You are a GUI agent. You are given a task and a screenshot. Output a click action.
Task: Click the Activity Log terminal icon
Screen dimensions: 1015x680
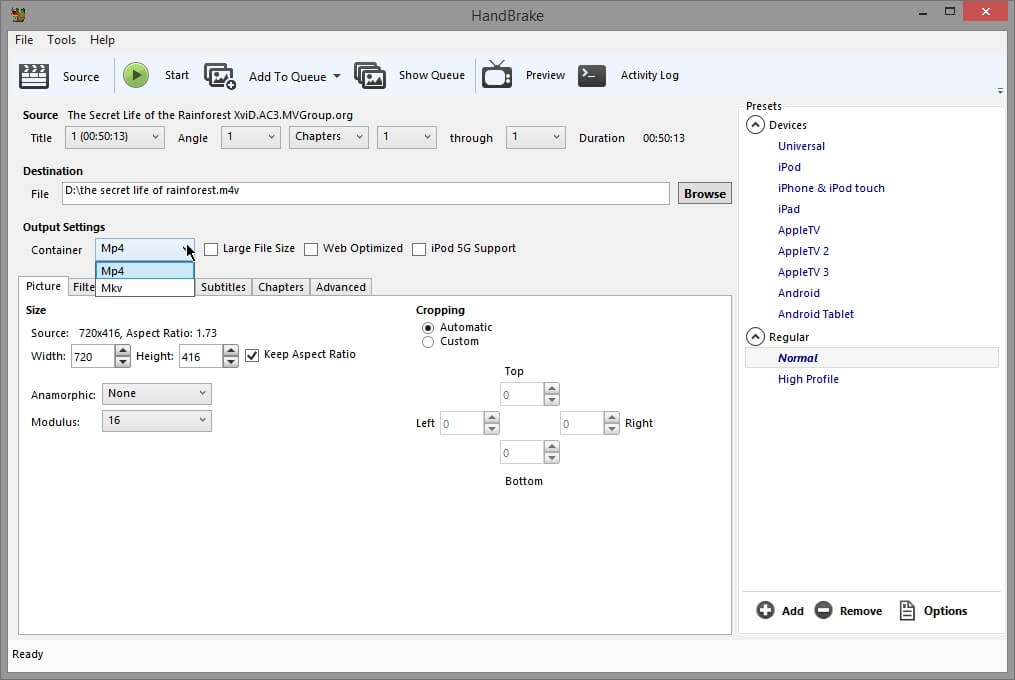[592, 75]
